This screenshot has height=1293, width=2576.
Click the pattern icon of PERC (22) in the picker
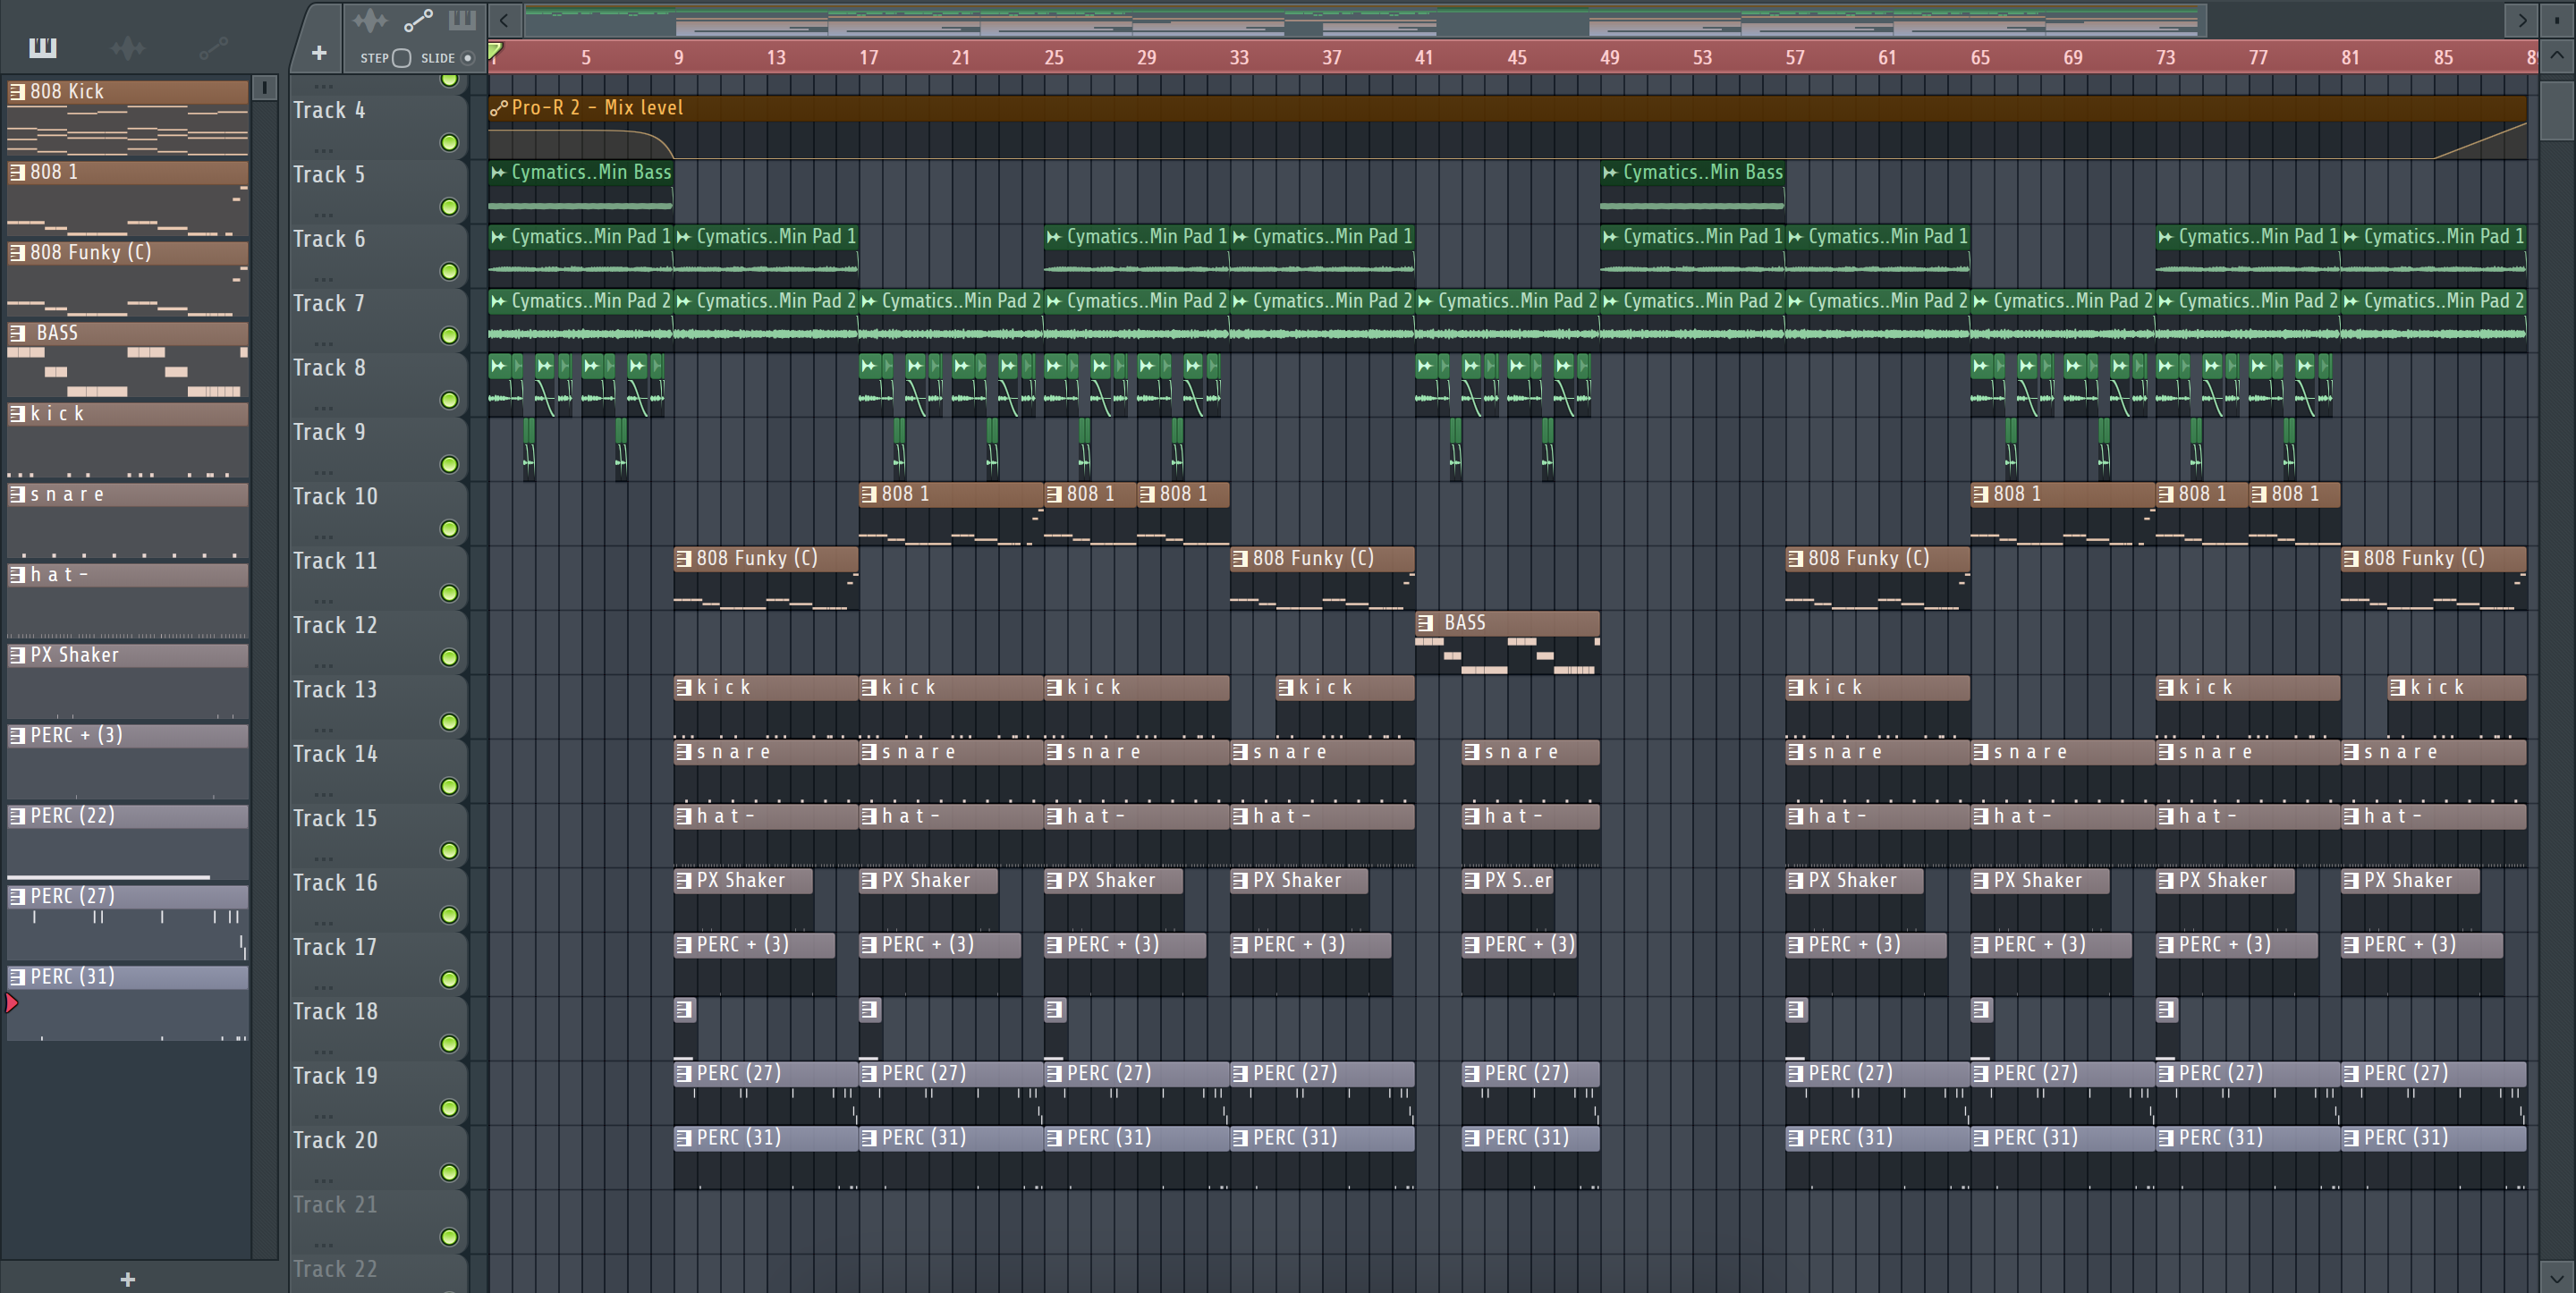tap(17, 816)
